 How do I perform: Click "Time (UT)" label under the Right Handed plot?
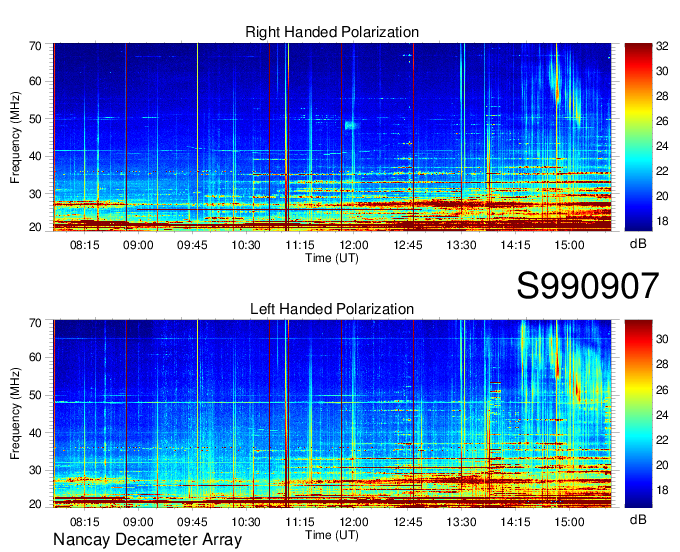coord(332,258)
